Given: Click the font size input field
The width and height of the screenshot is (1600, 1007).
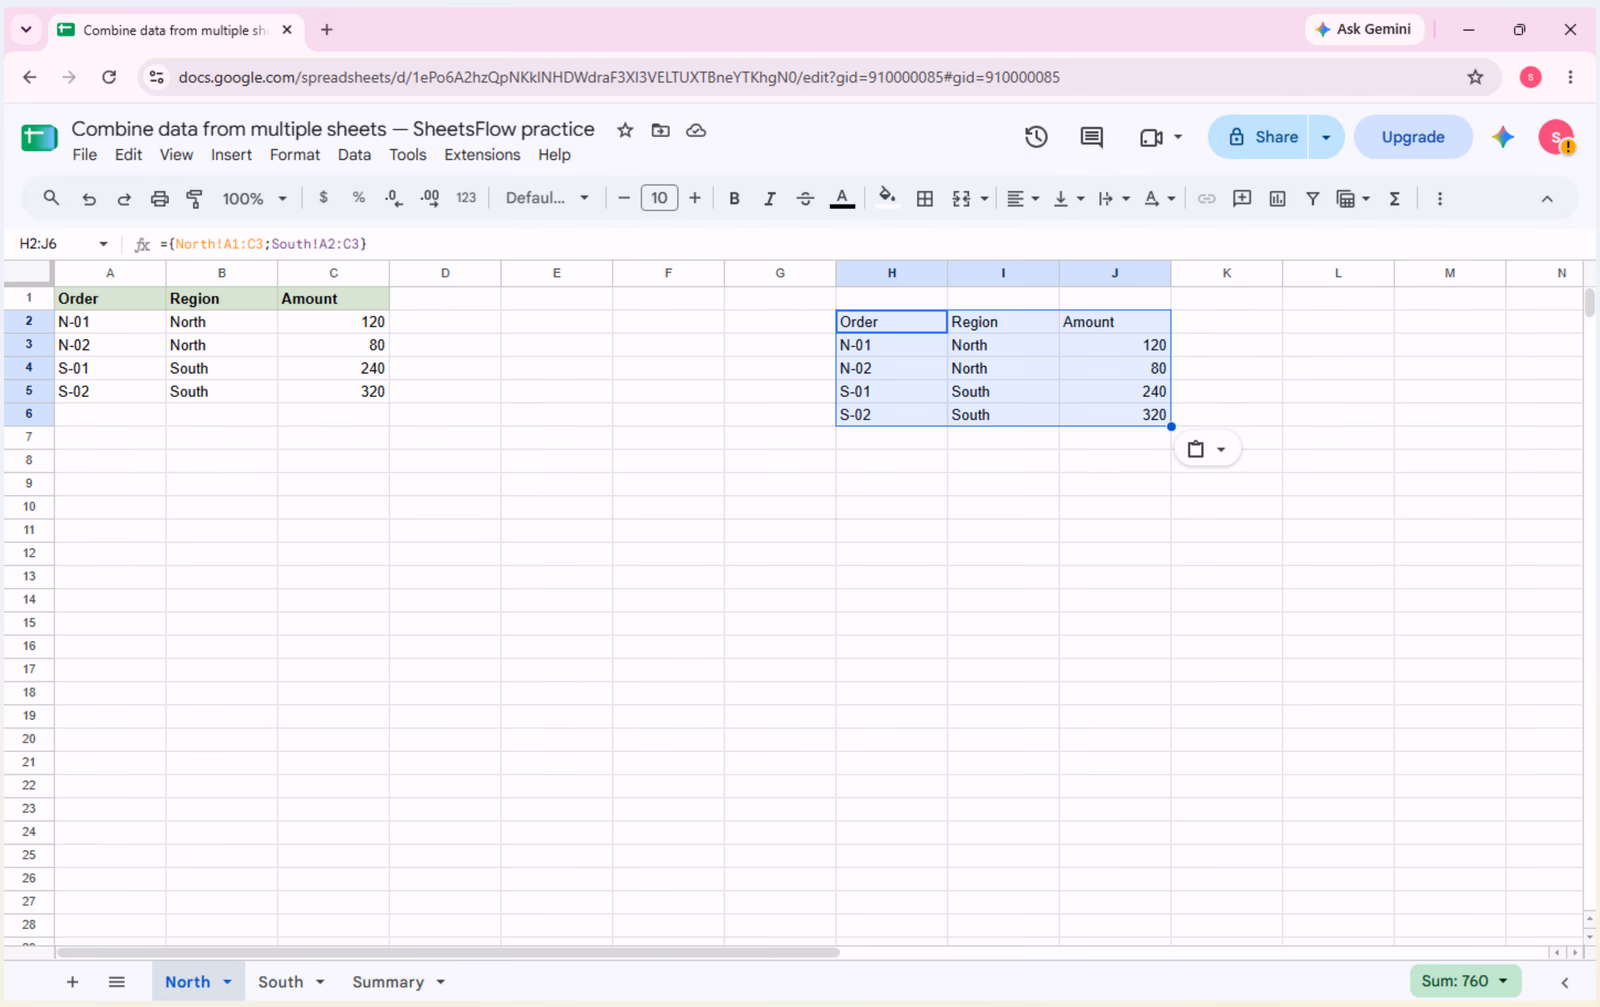Looking at the screenshot, I should click(x=659, y=198).
